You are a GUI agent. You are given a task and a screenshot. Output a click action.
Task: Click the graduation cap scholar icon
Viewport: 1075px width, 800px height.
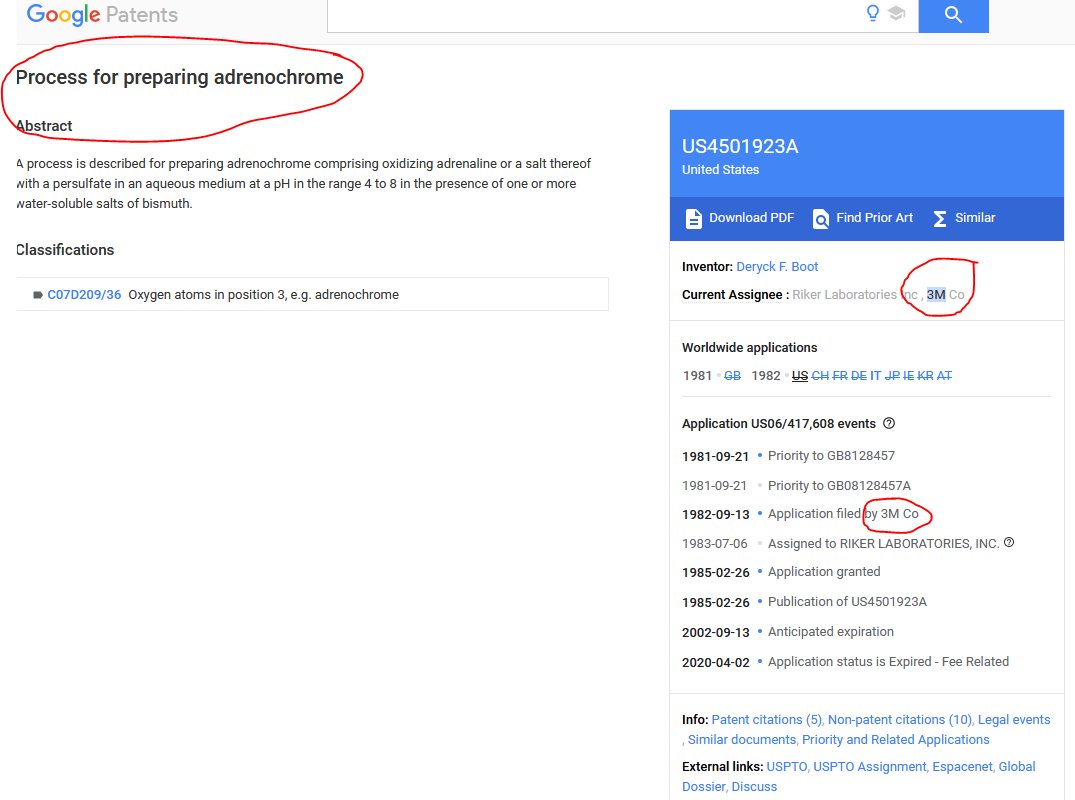[x=897, y=13]
